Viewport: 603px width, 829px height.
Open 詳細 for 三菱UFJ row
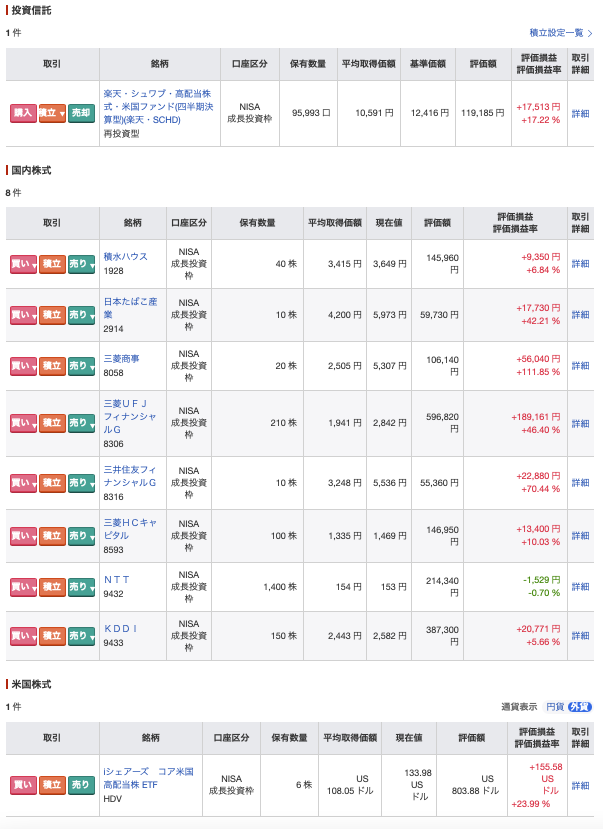coord(580,423)
